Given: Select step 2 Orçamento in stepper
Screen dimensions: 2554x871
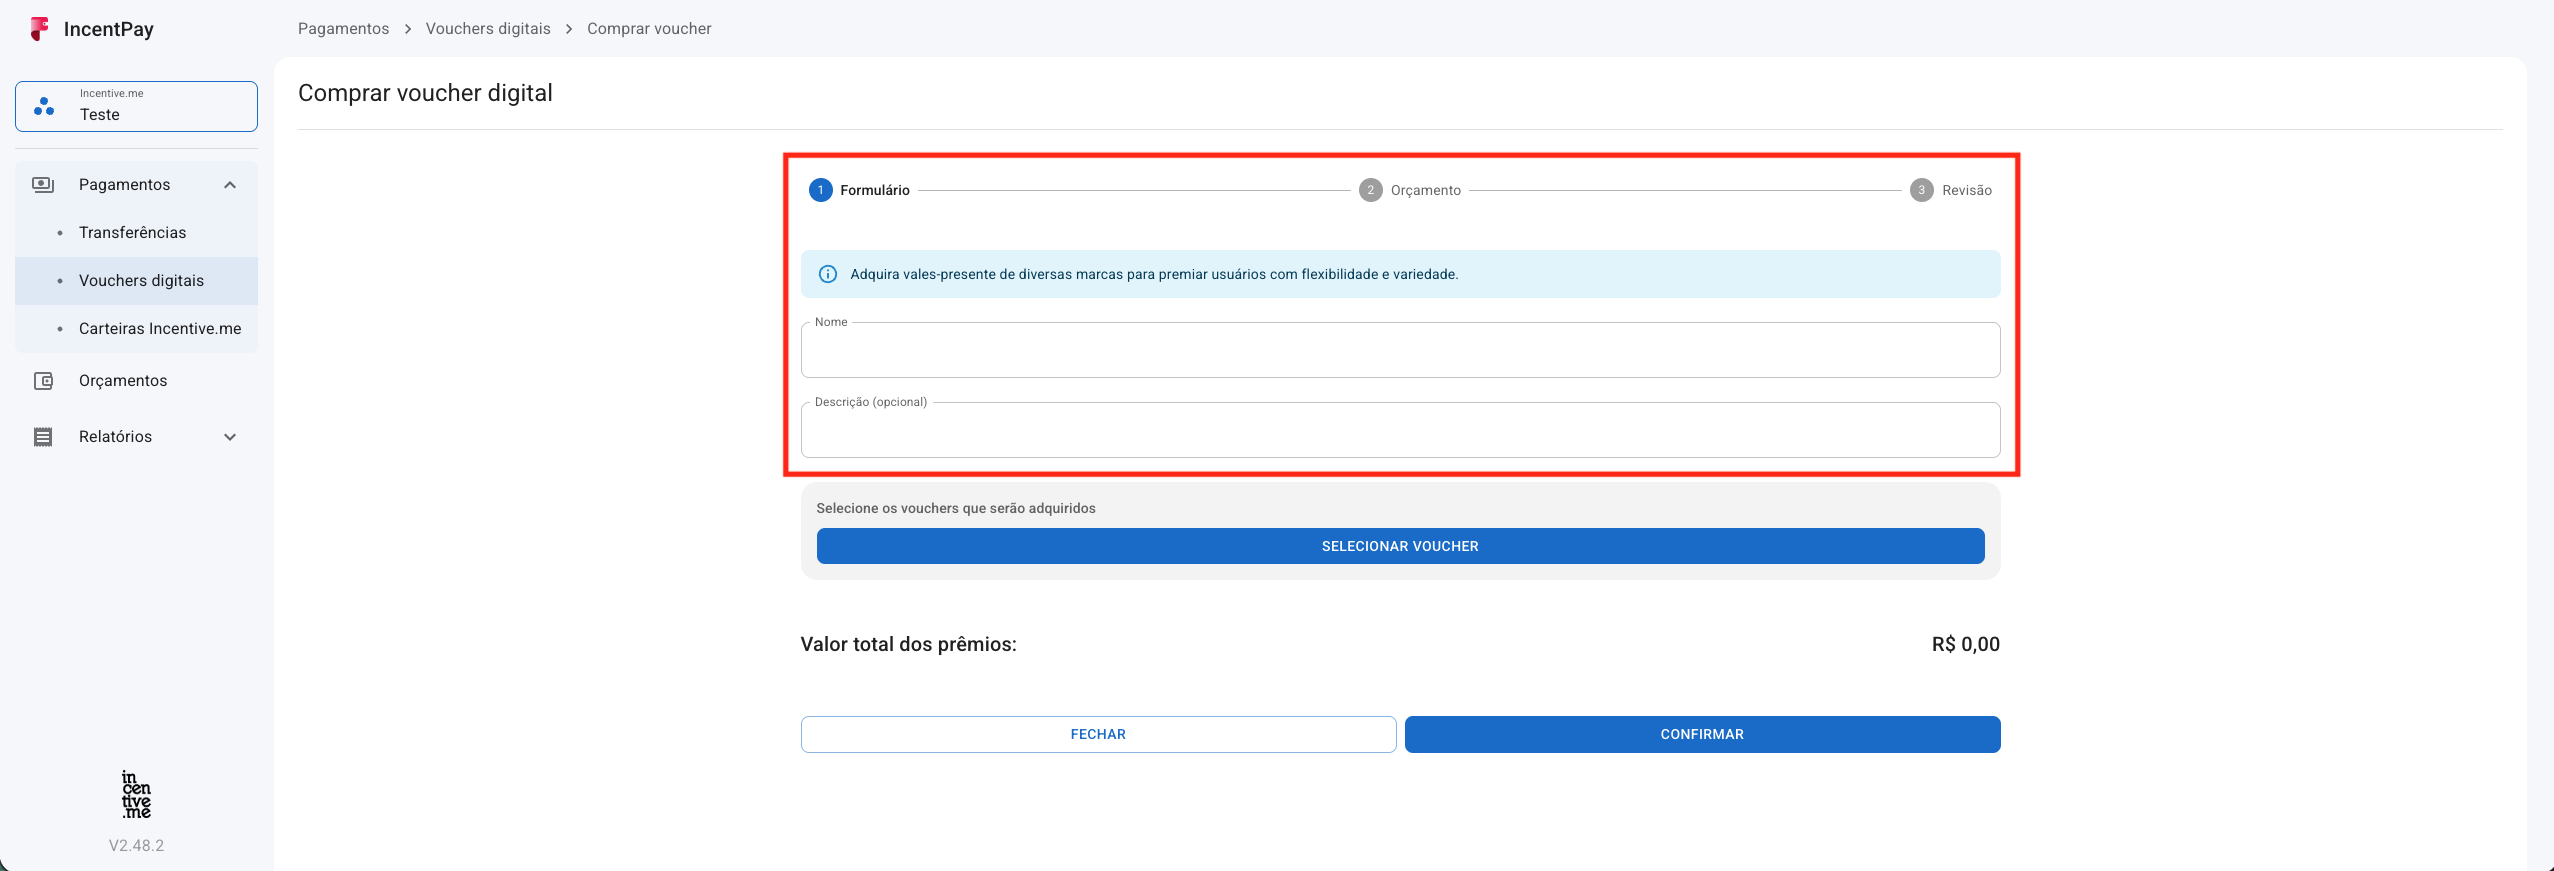Looking at the screenshot, I should 1410,190.
